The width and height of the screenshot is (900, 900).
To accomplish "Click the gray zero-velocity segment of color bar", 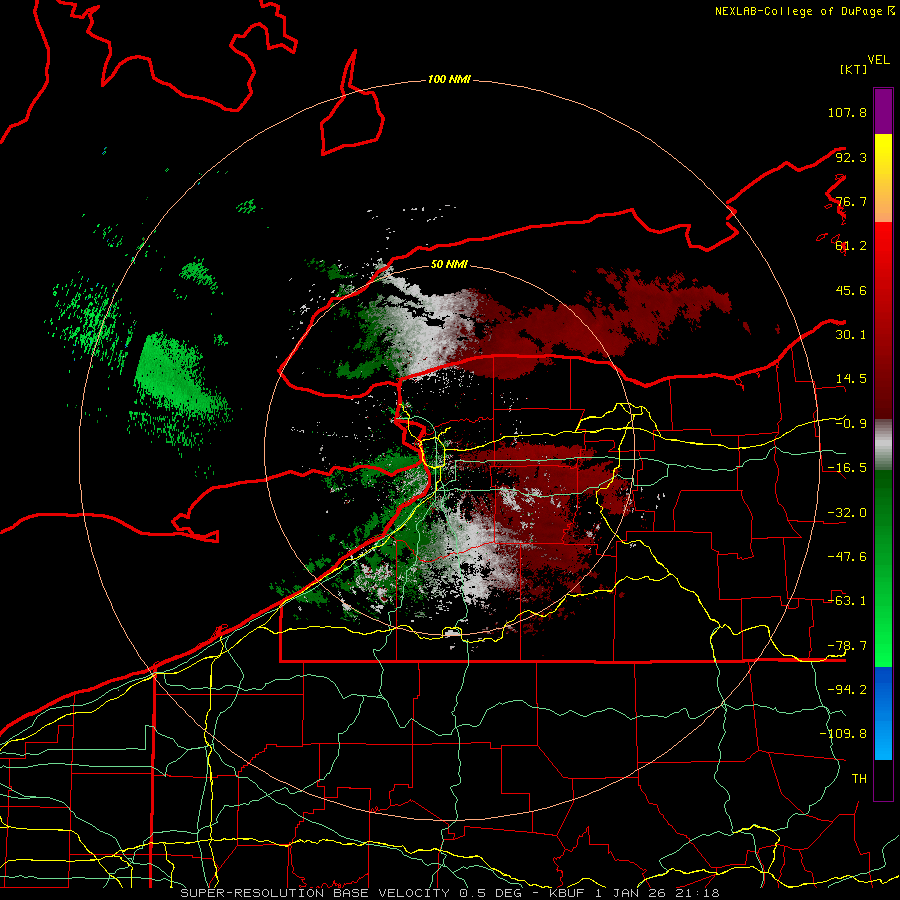I will tap(883, 445).
